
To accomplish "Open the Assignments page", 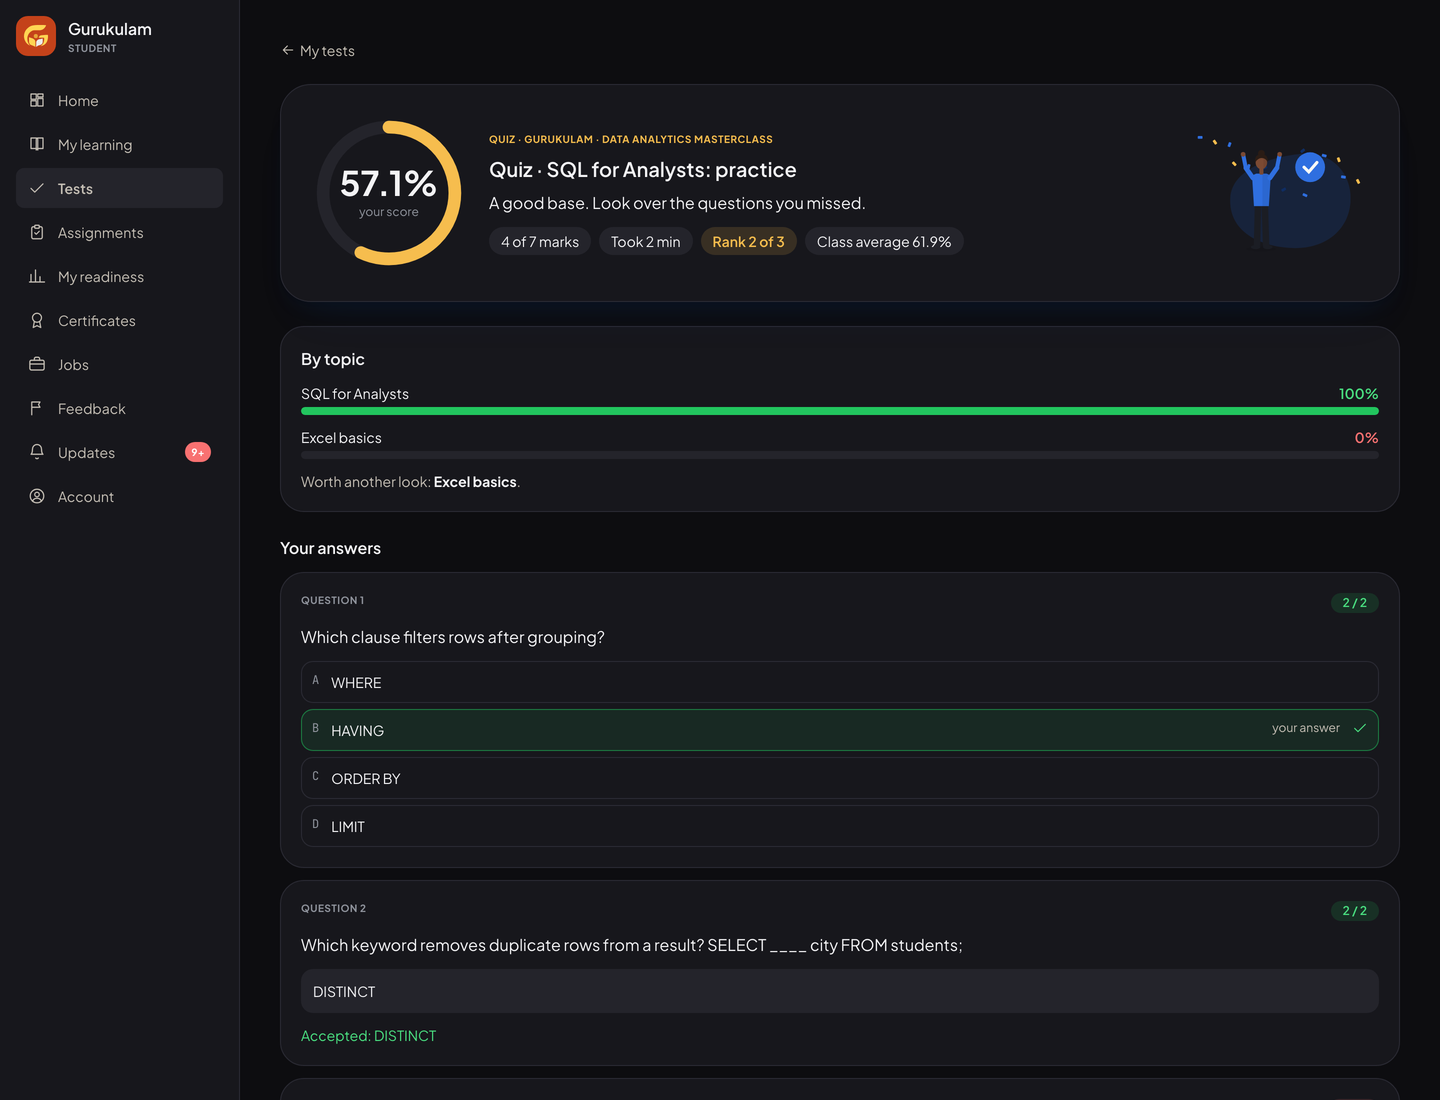I will pyautogui.click(x=119, y=232).
